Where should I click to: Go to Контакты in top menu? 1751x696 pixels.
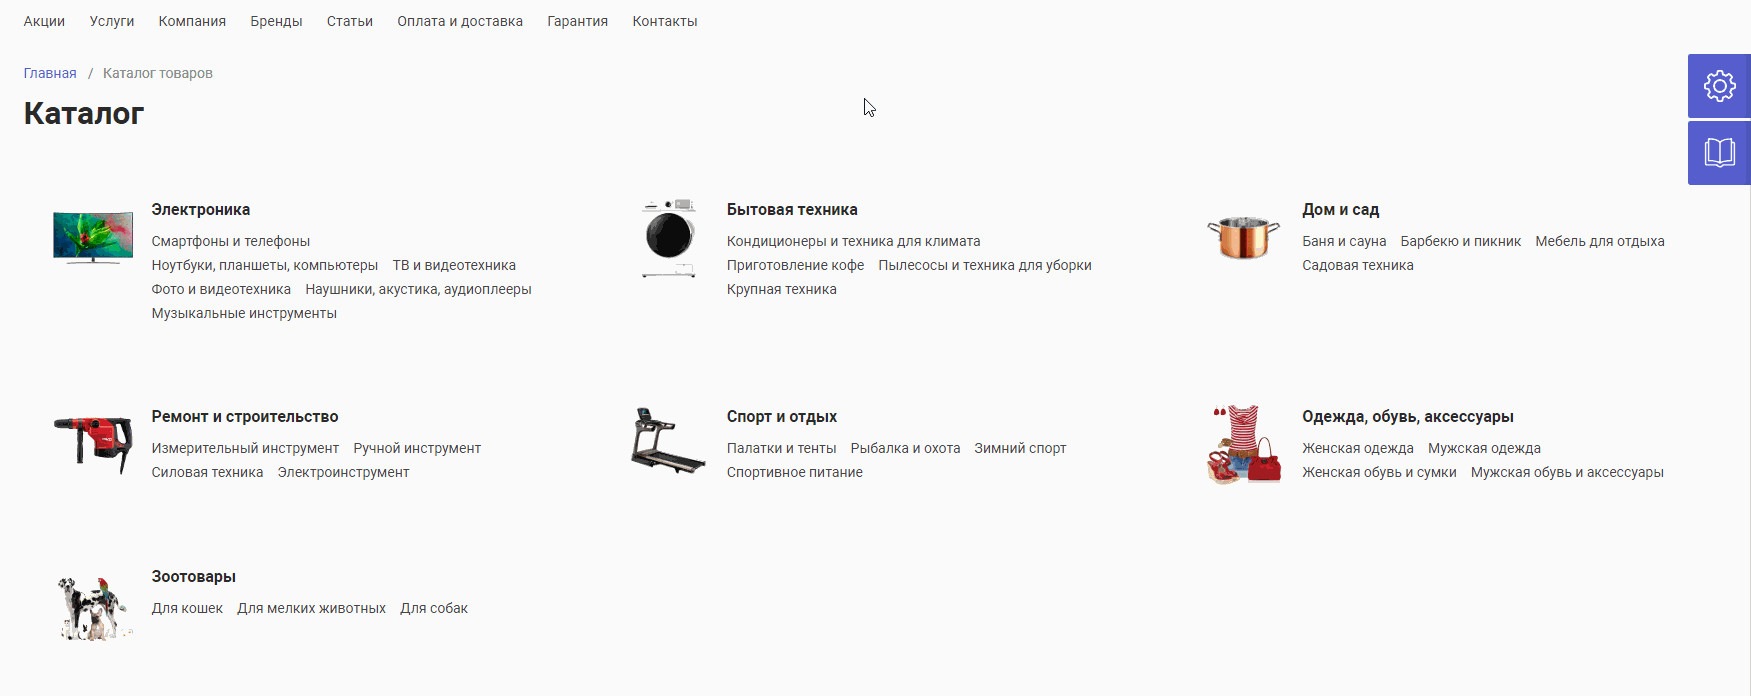[x=665, y=21]
